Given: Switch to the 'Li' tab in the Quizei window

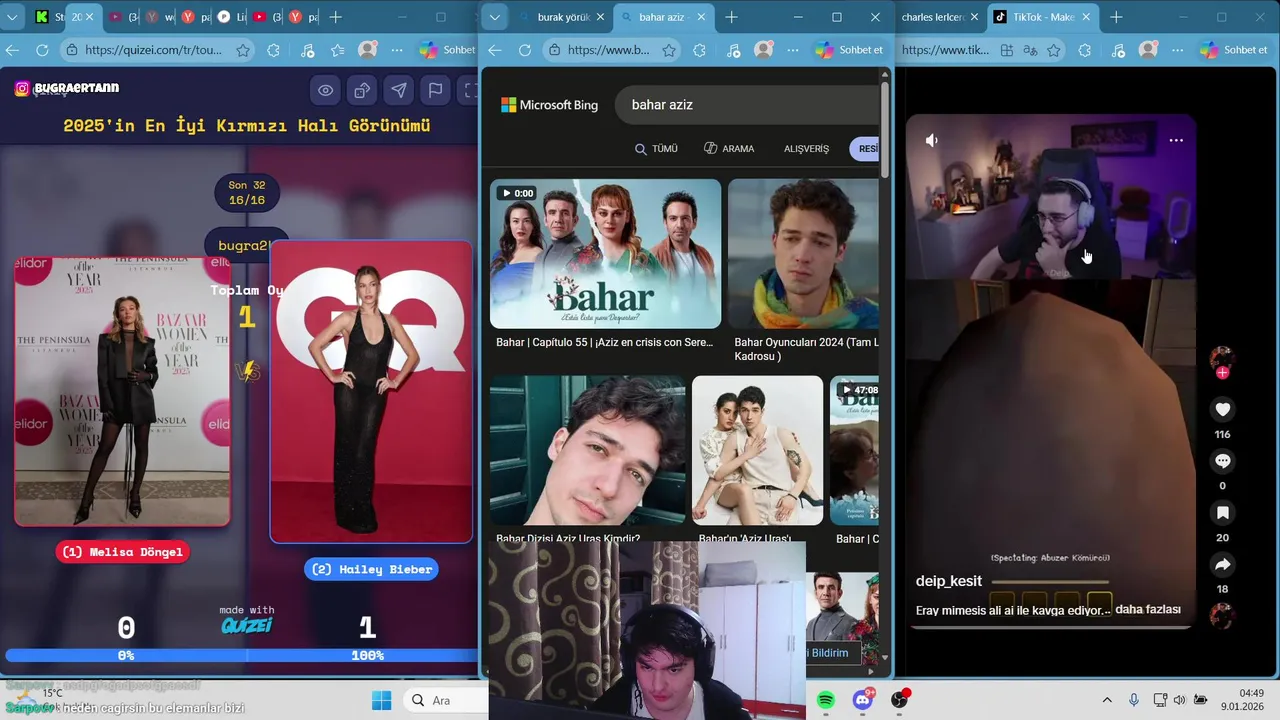Looking at the screenshot, I should click(232, 17).
